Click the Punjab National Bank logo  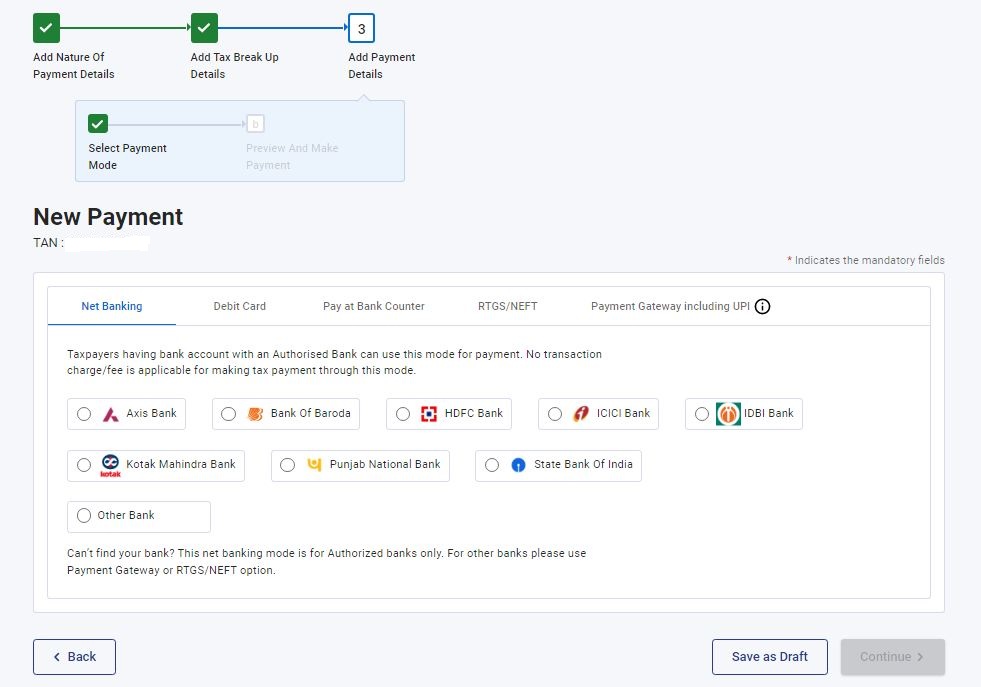tap(314, 465)
